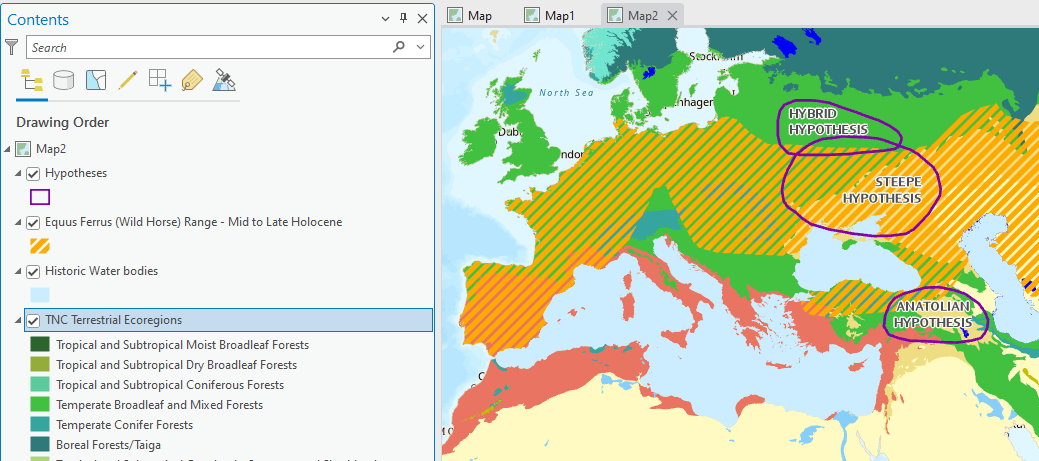This screenshot has height=461, width=1039.
Task: Pin the Contents pane with auto-hide button
Action: [x=404, y=18]
